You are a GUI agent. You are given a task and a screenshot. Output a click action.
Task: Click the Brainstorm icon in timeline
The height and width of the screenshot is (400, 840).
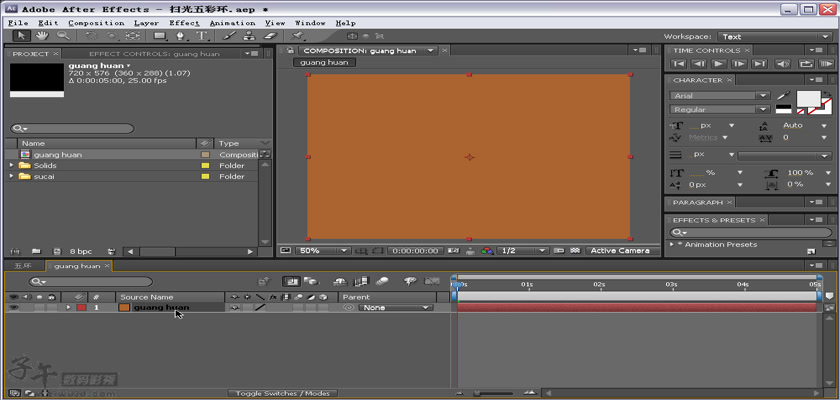410,281
